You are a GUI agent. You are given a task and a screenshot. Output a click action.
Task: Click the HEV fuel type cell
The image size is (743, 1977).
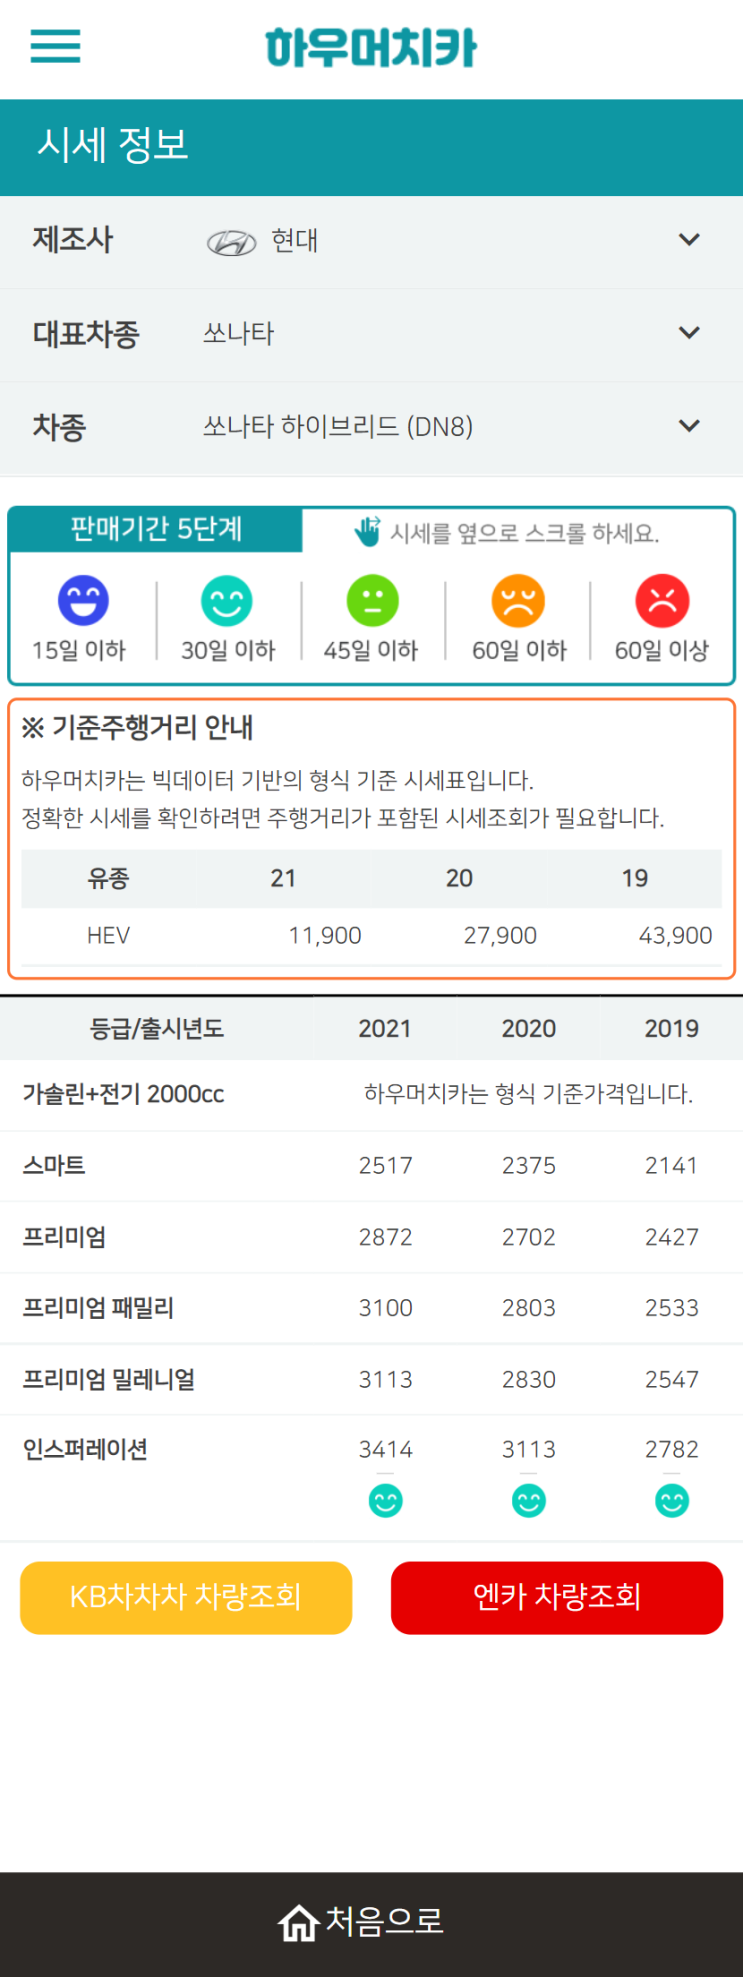108,935
